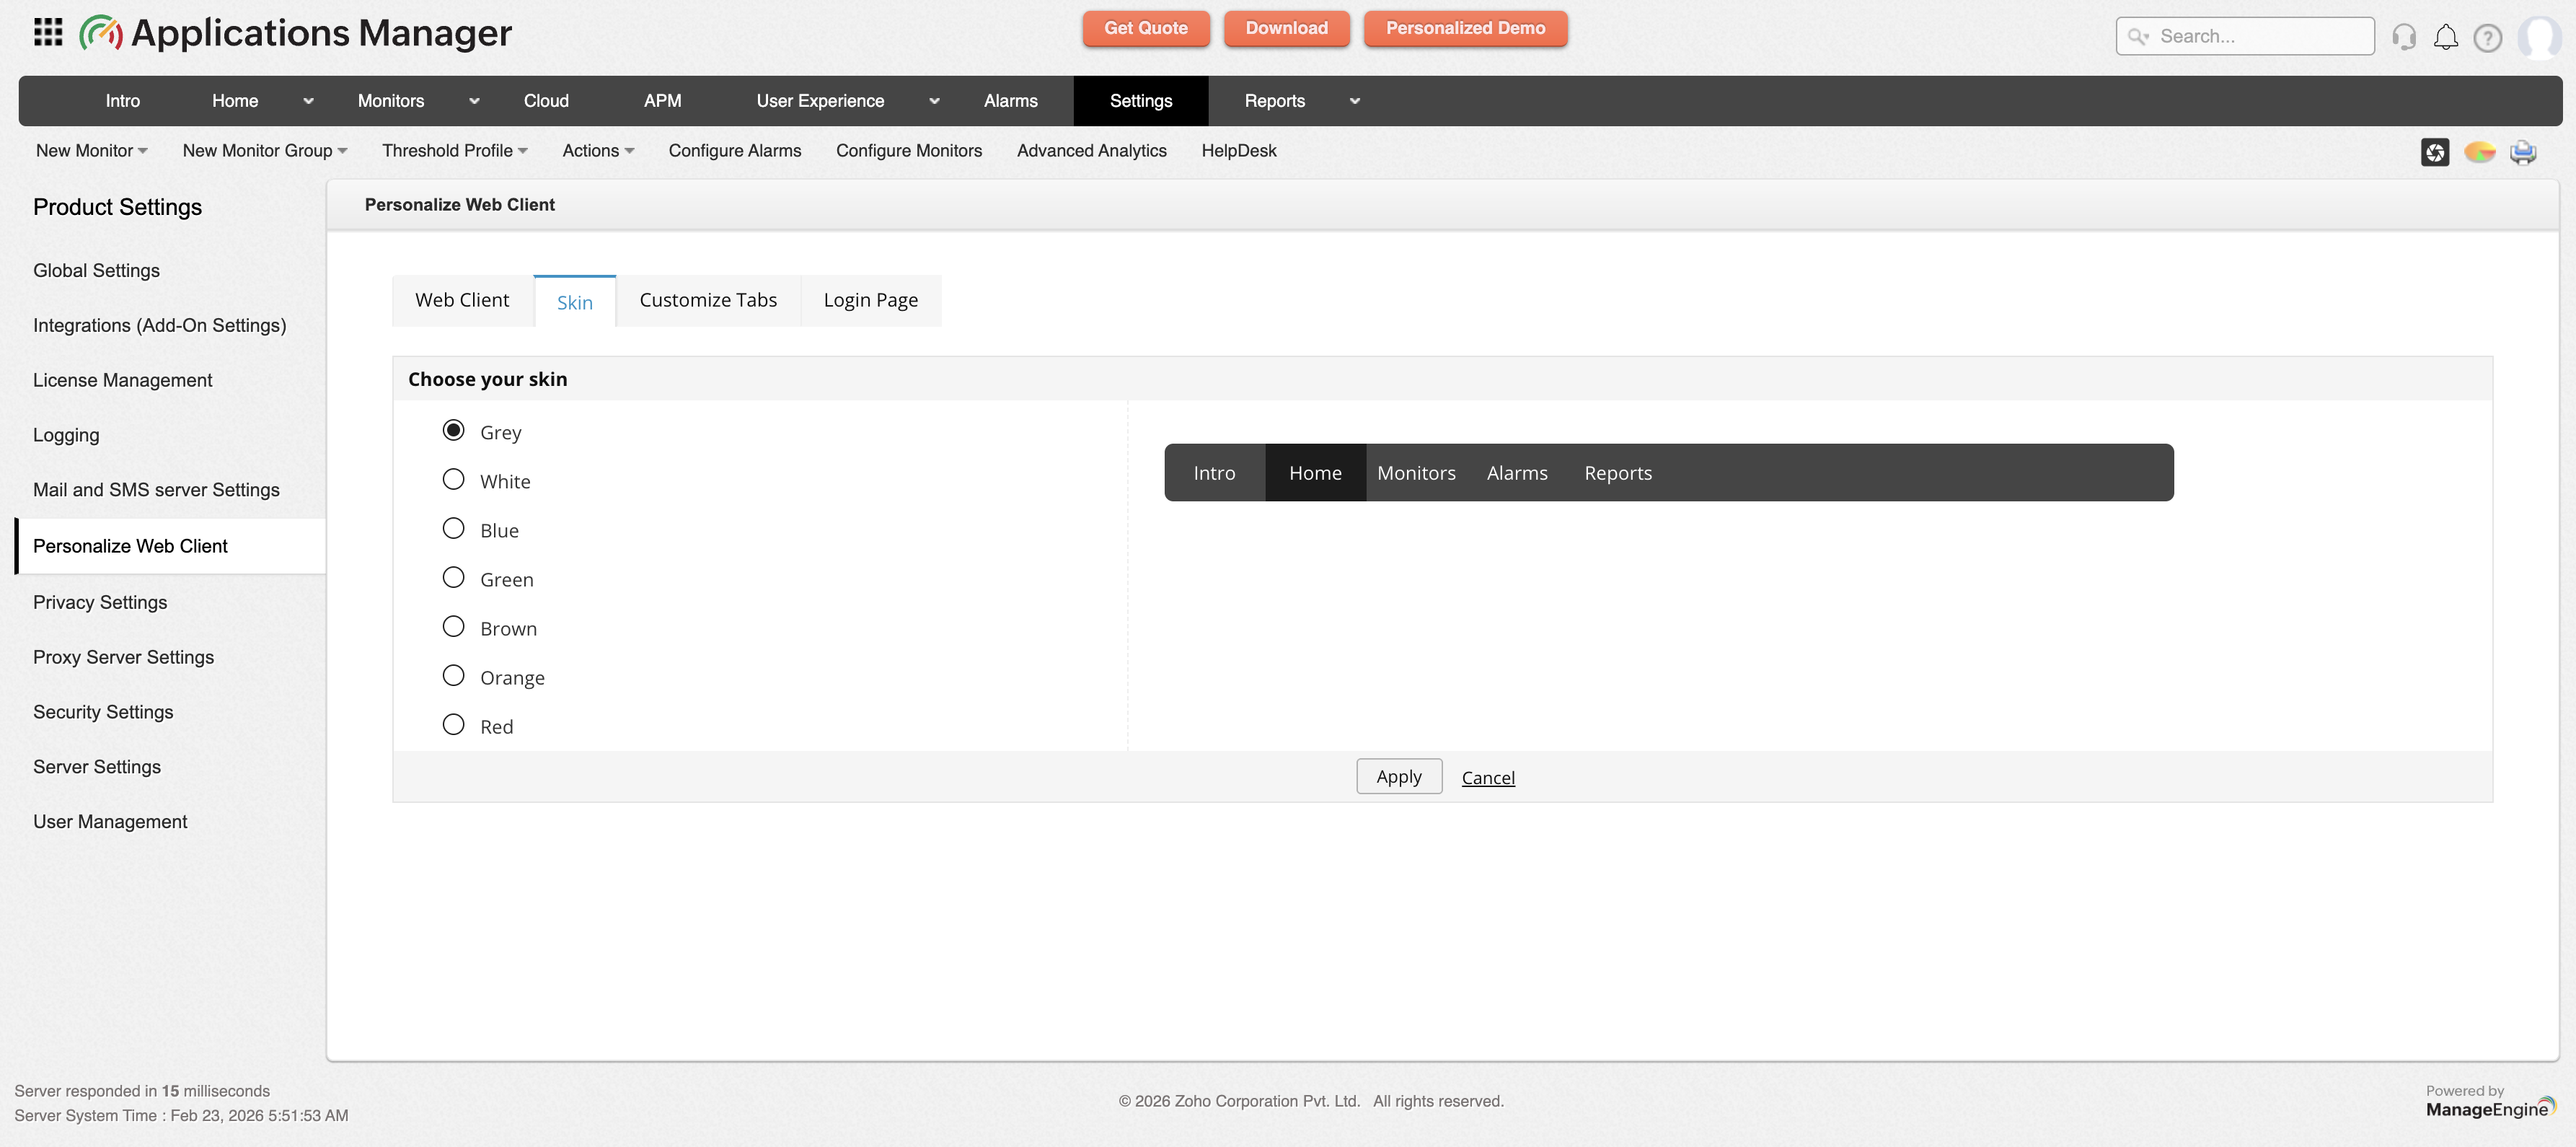Open the Login Page tab
This screenshot has width=2576, height=1147.
(870, 299)
